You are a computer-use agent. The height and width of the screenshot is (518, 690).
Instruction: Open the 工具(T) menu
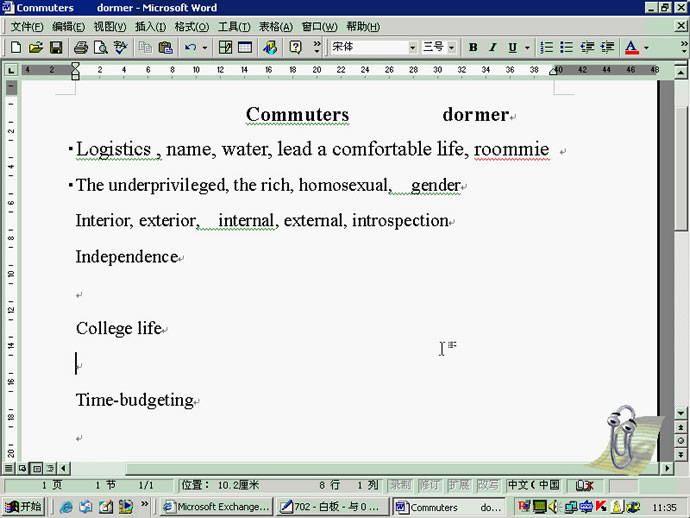[234, 27]
